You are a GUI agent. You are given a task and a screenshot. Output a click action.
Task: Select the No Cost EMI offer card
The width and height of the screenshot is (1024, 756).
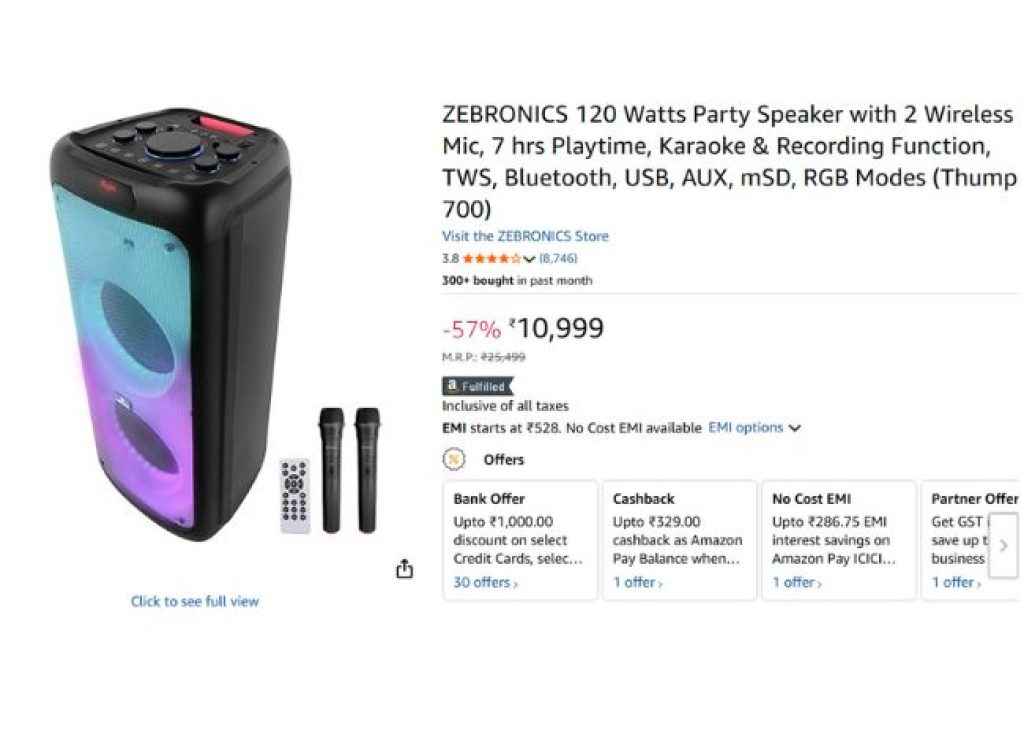tap(838, 540)
